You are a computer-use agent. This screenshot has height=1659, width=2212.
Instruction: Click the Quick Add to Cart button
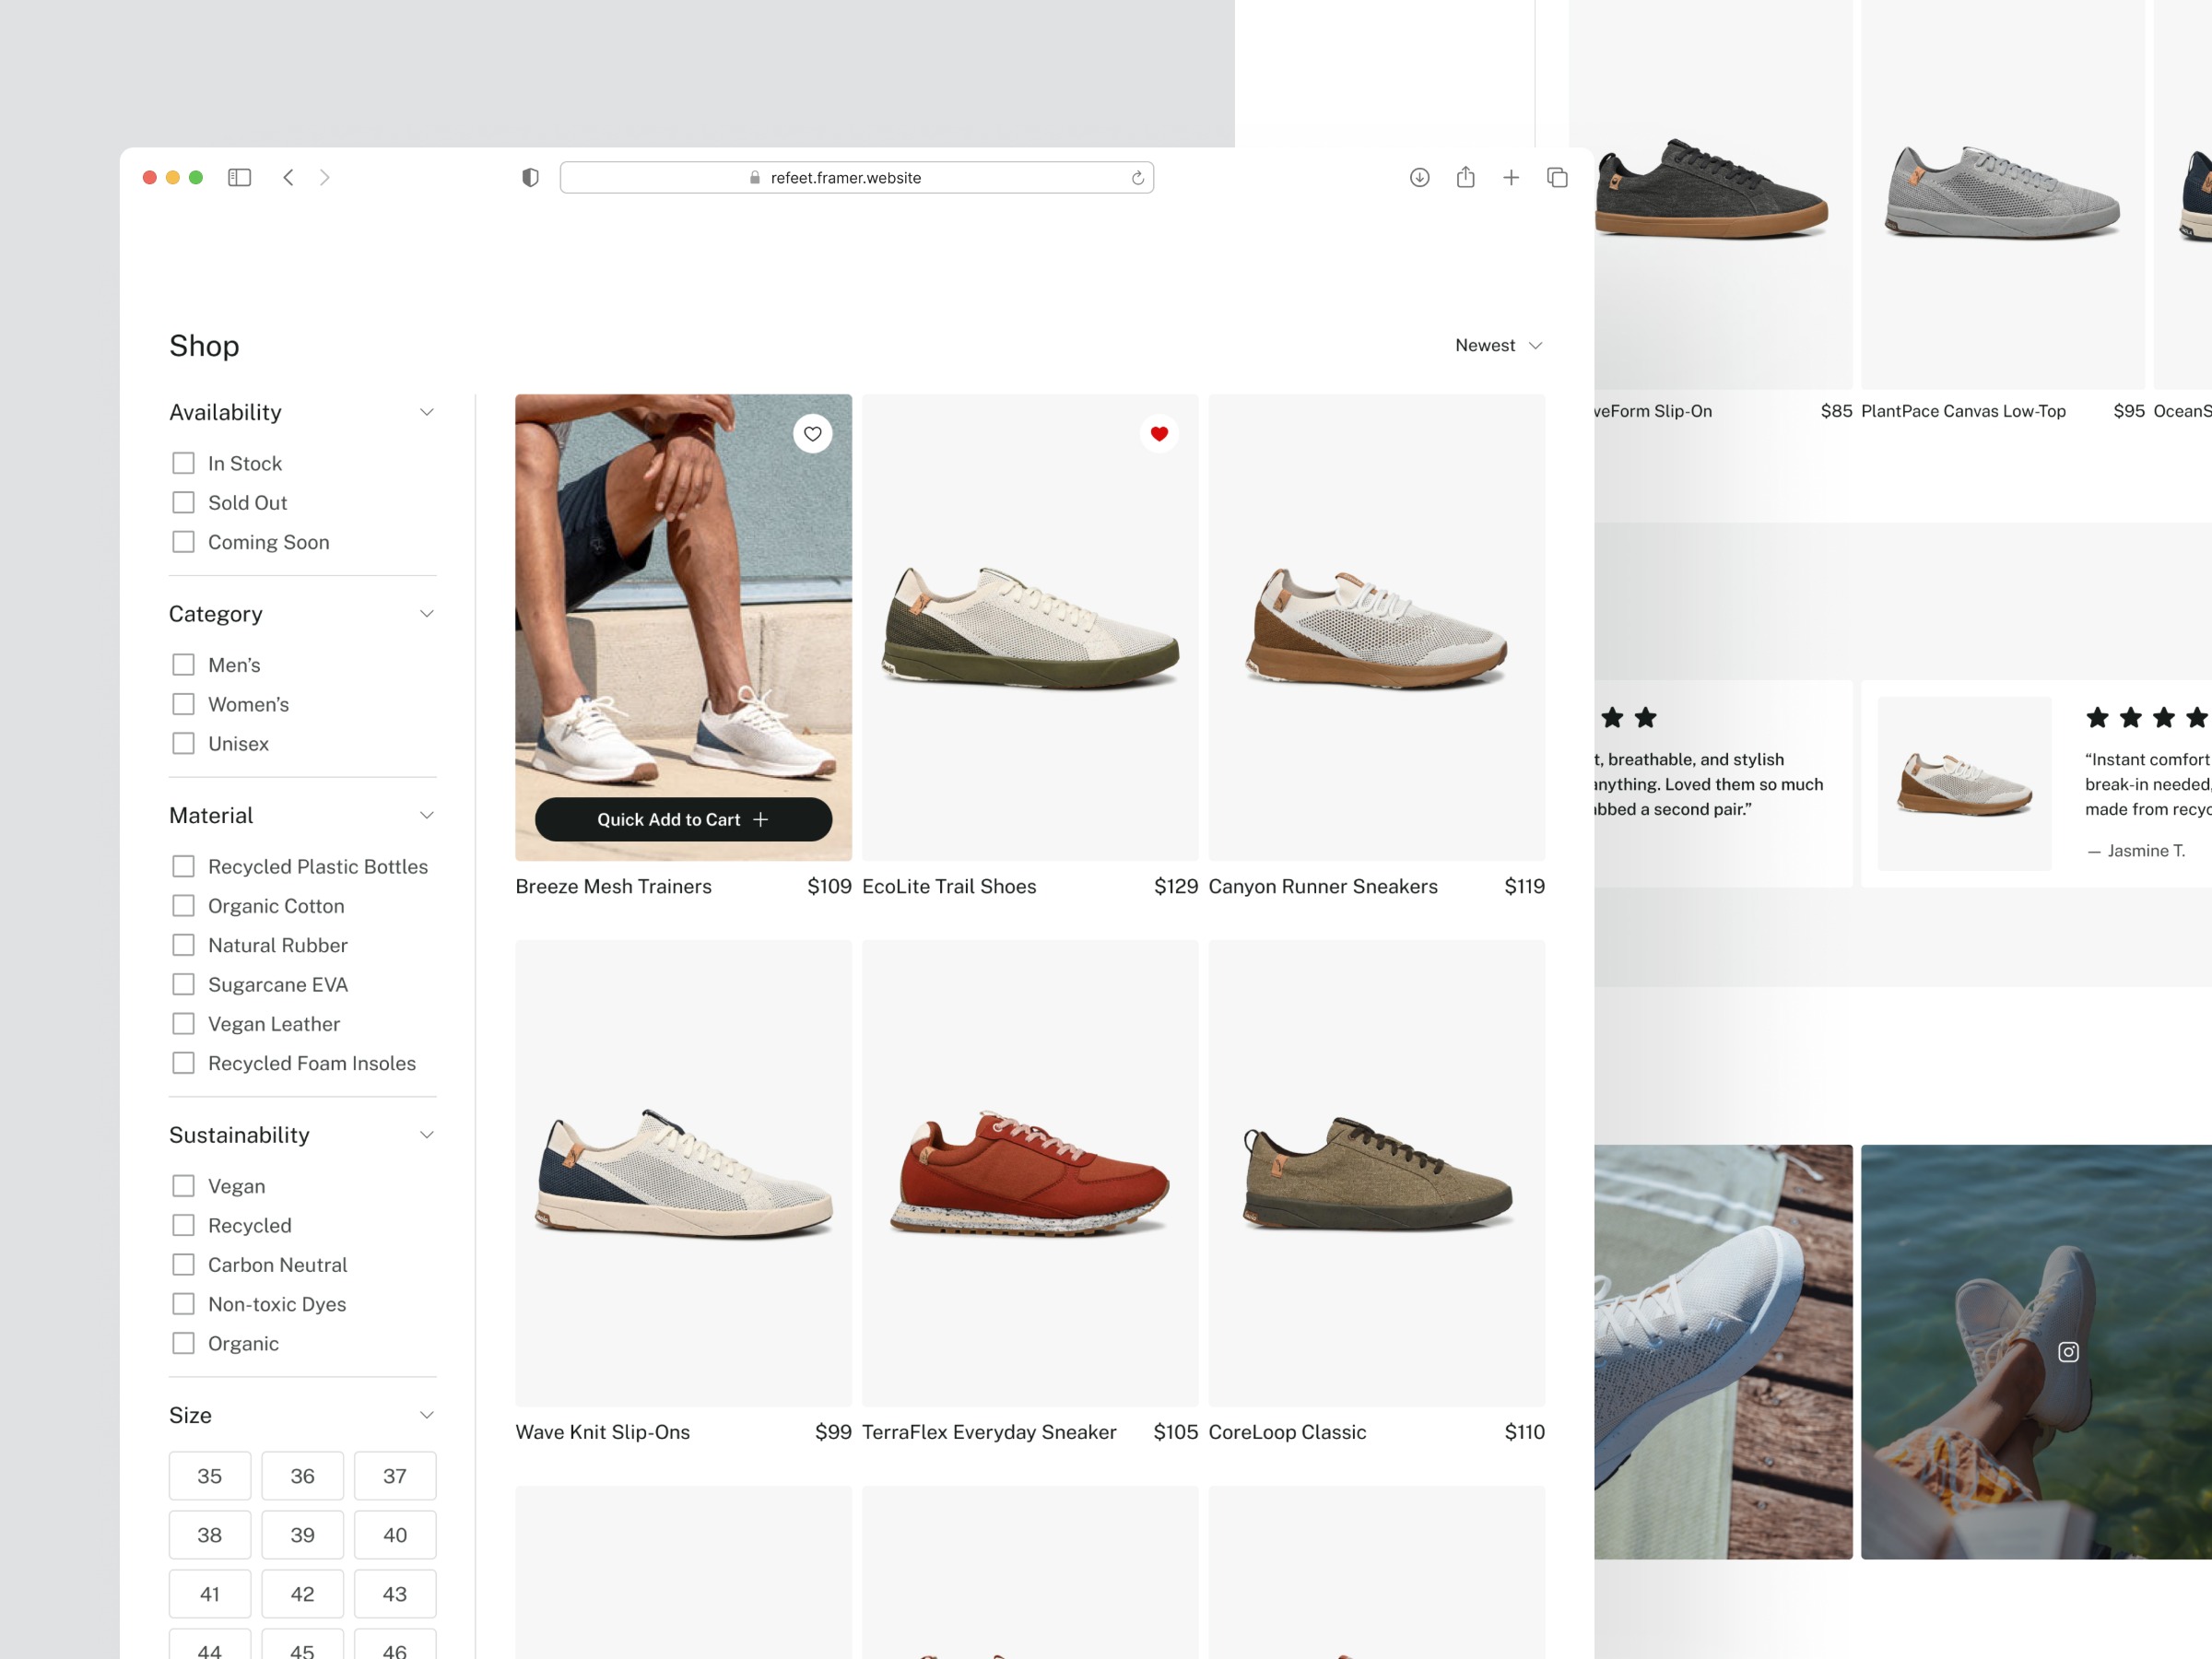pyautogui.click(x=683, y=819)
